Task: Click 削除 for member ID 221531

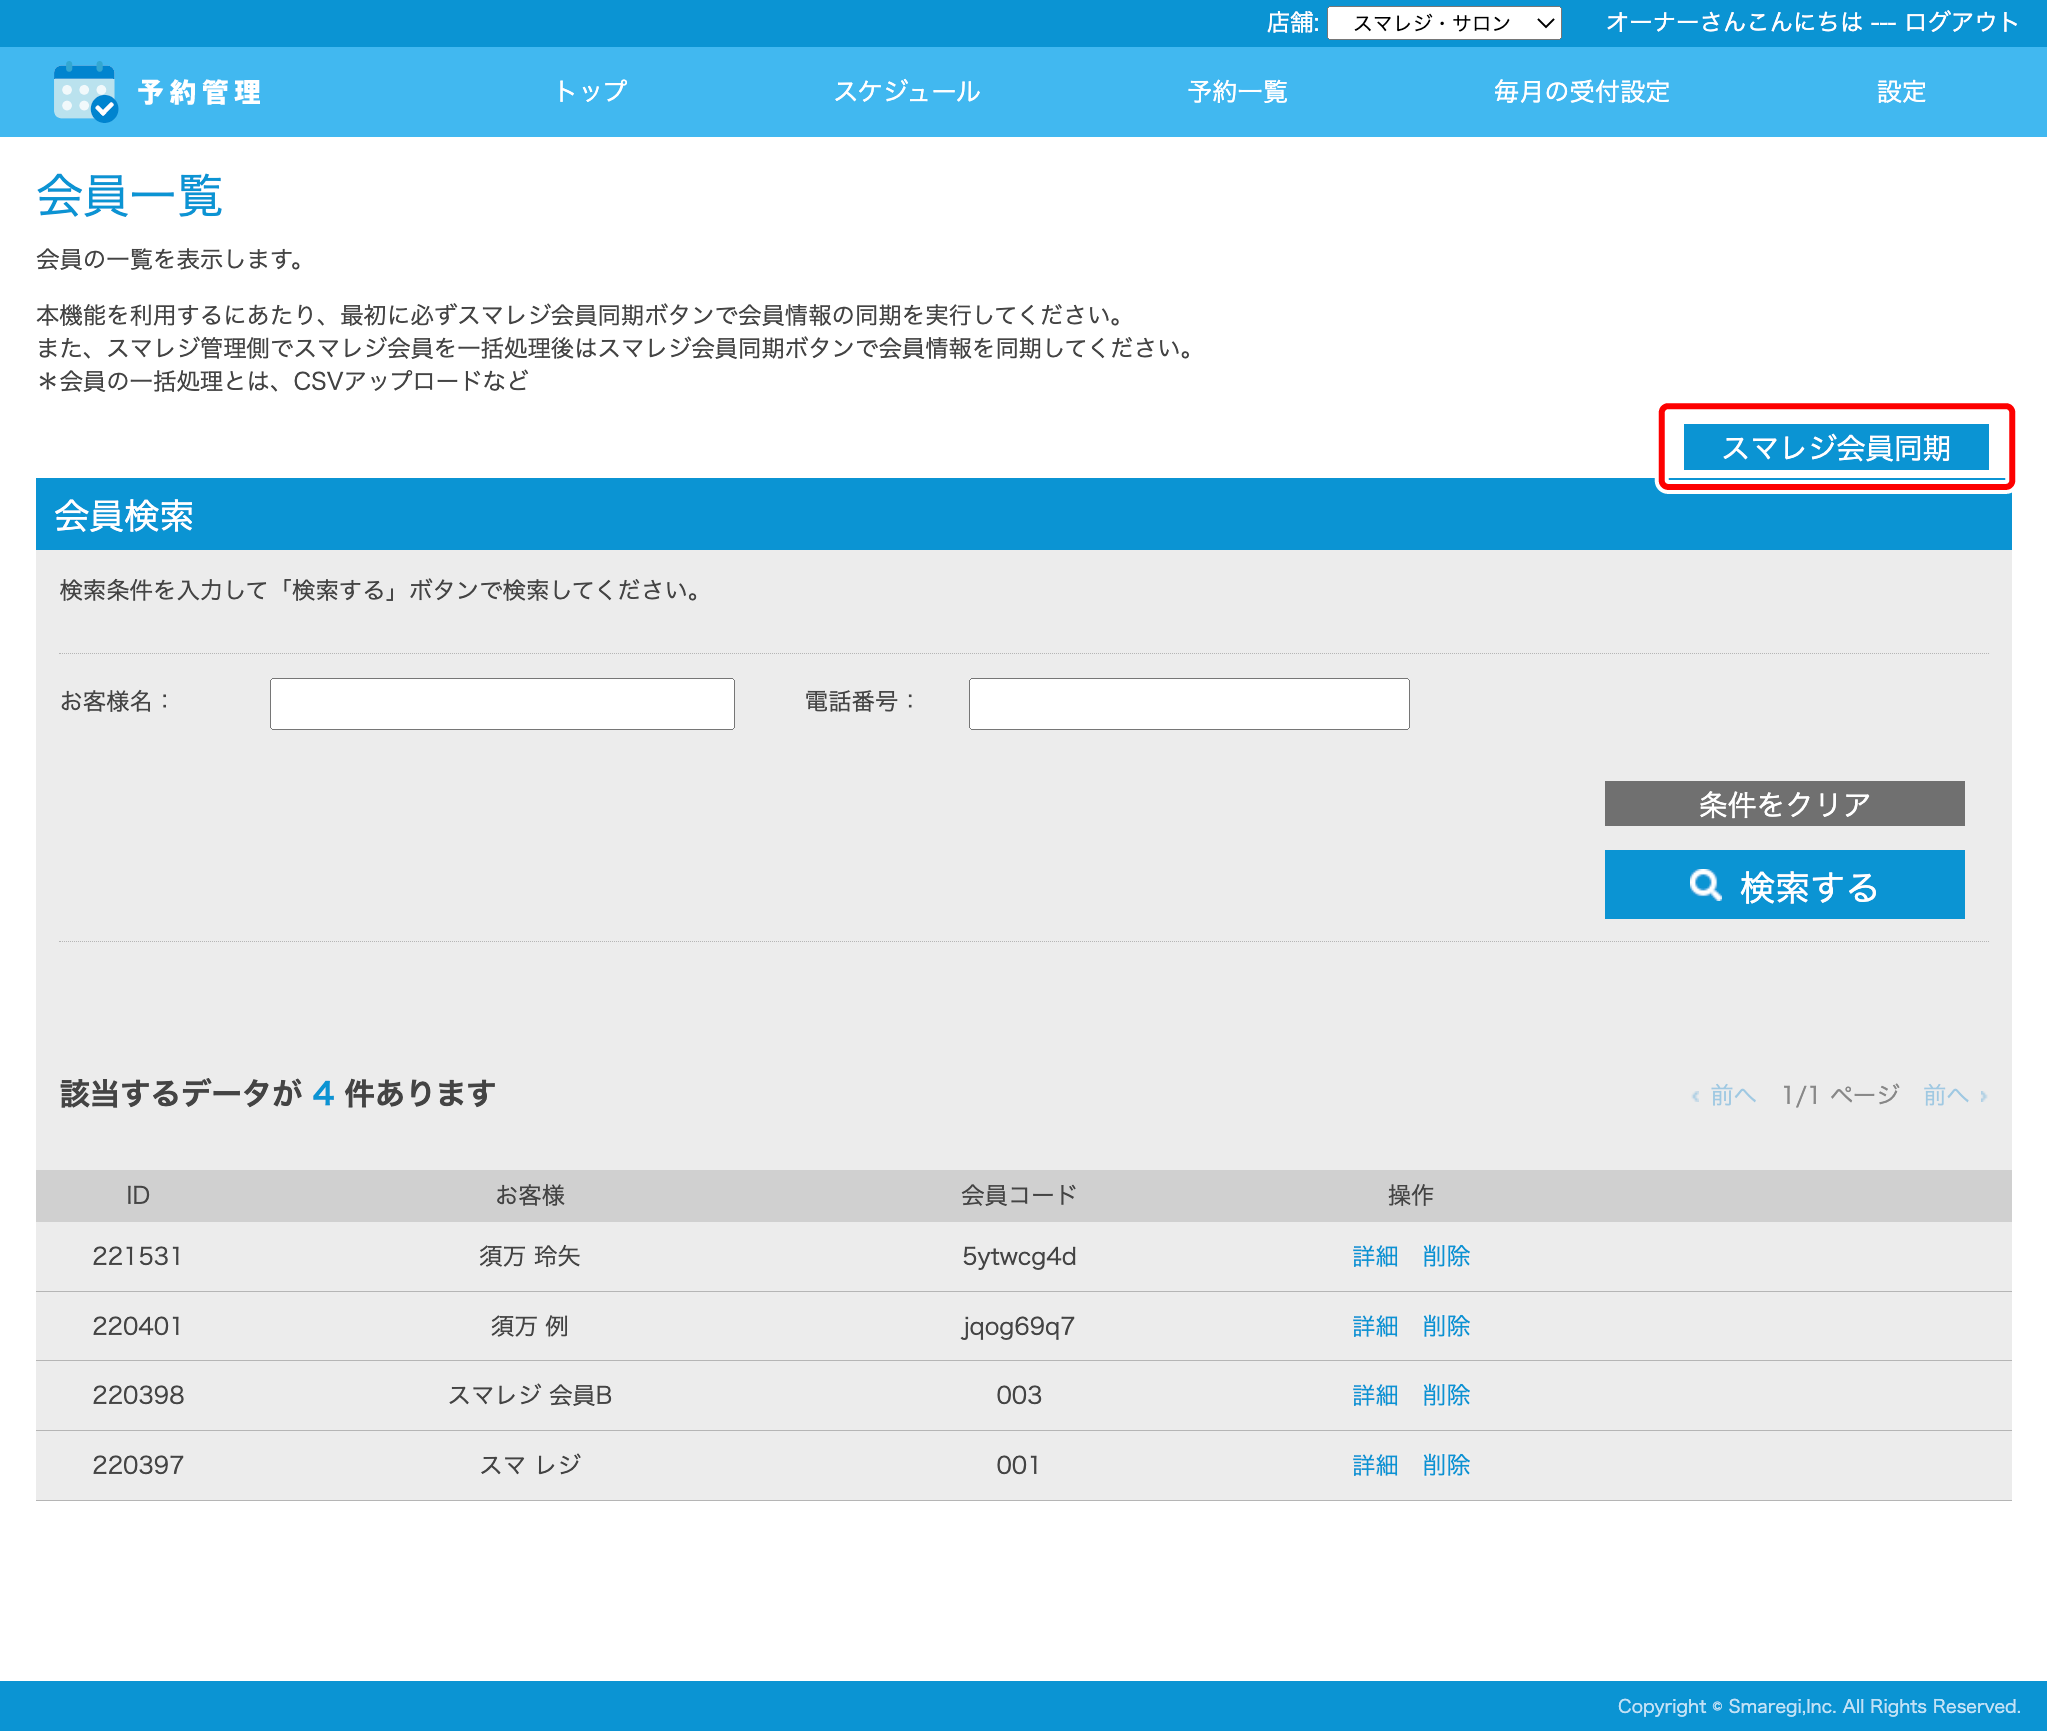Action: click(1446, 1256)
